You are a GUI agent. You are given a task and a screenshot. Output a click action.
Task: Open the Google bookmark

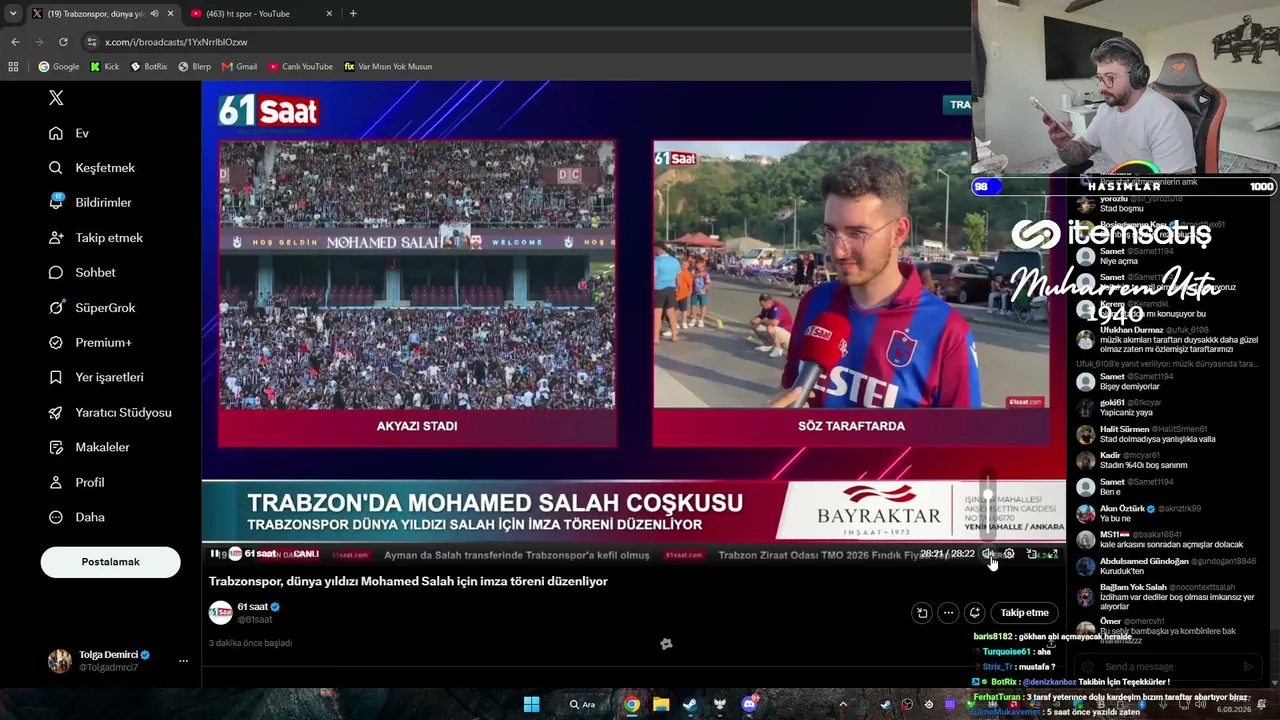[59, 67]
